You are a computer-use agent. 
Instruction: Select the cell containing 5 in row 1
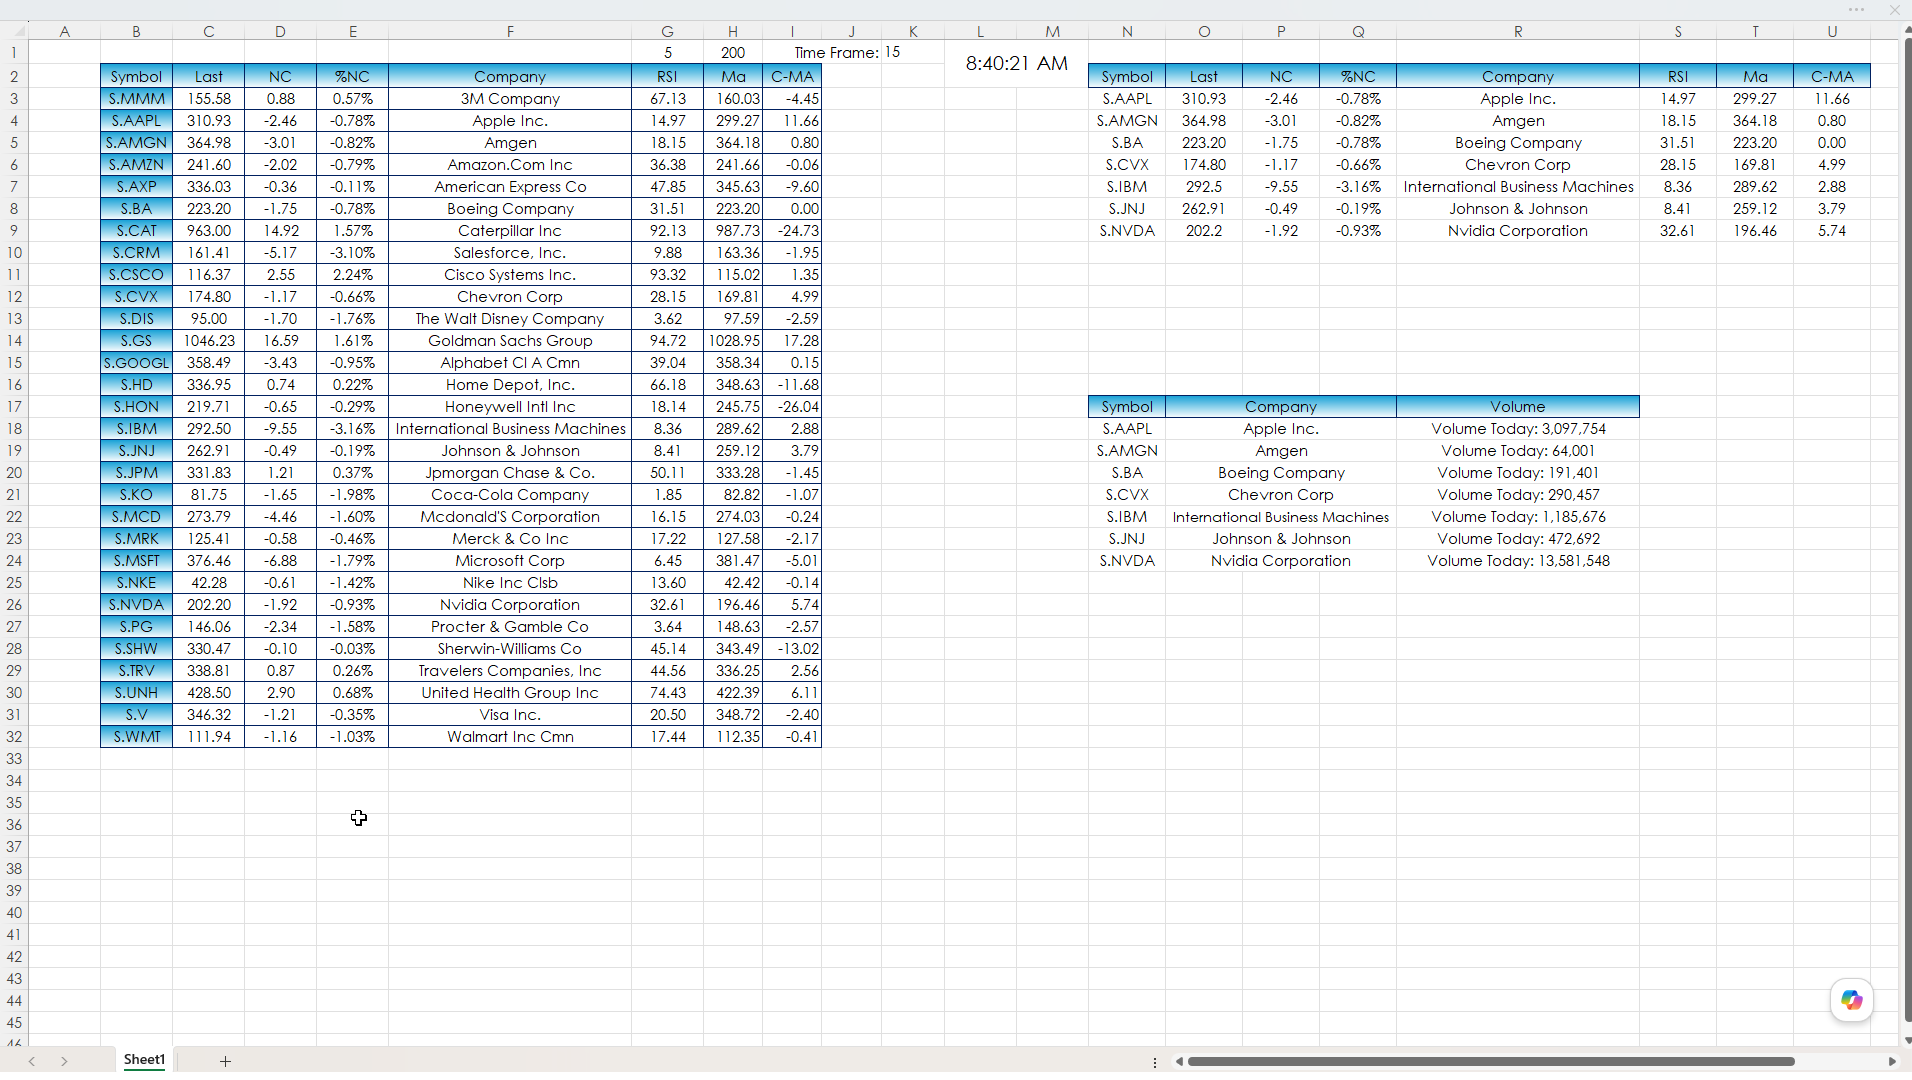point(667,53)
